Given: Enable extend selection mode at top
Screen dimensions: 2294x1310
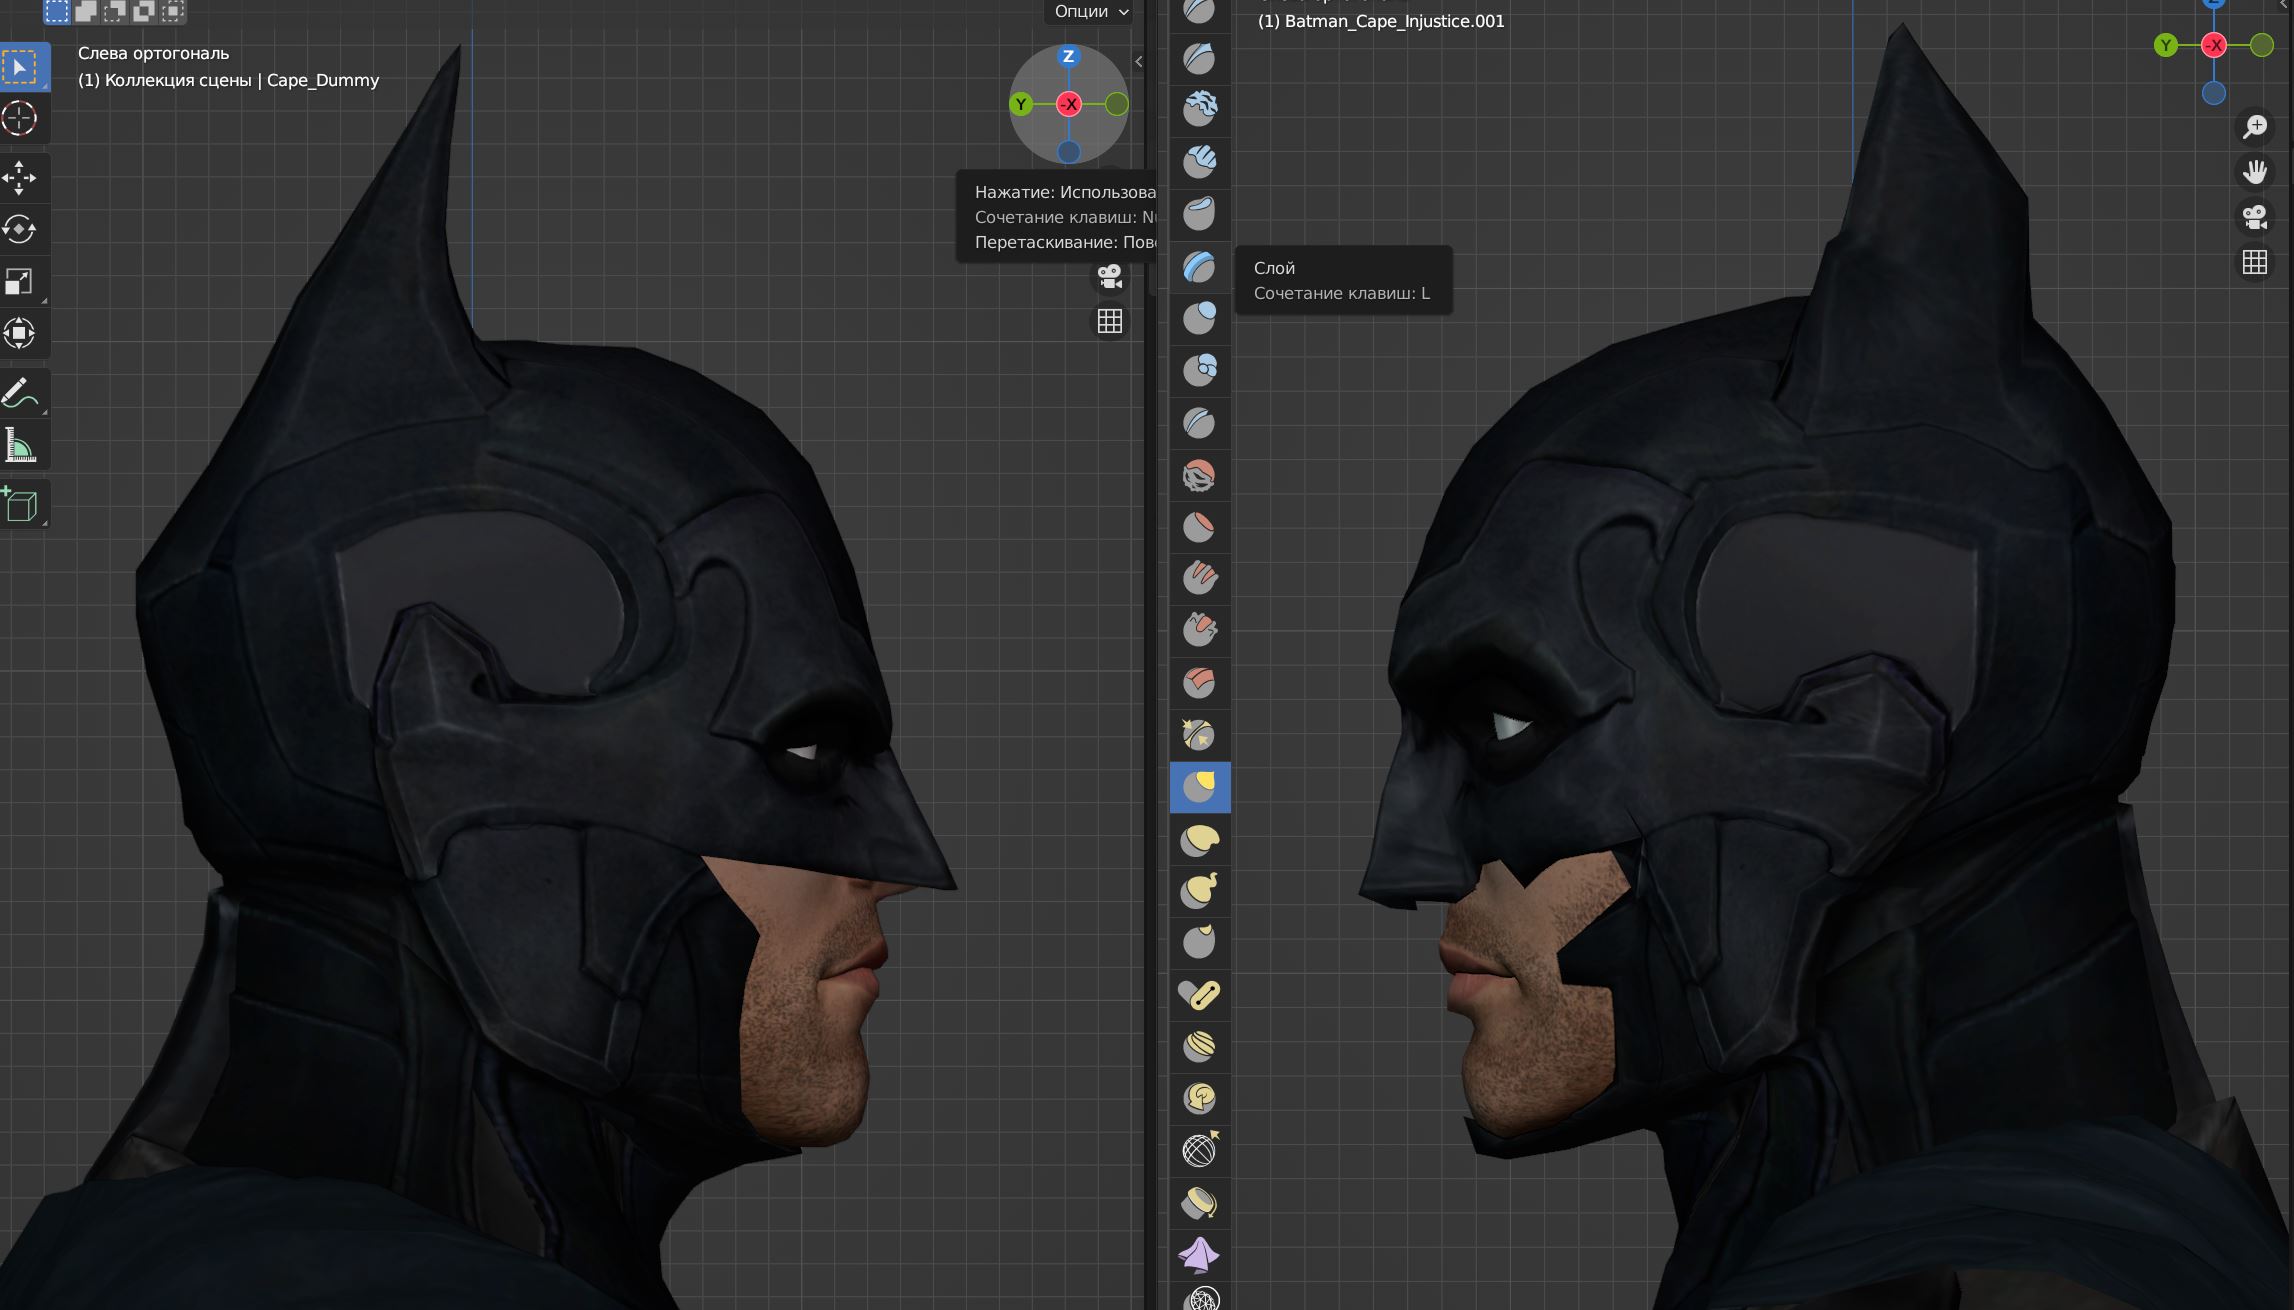Looking at the screenshot, I should pos(86,11).
